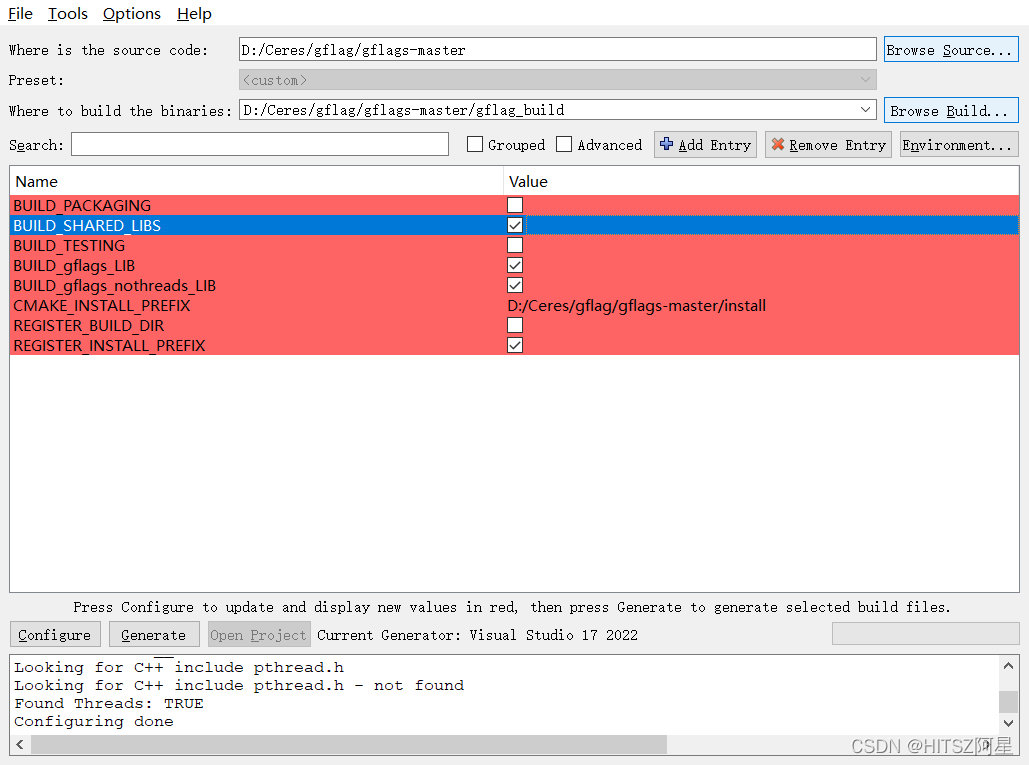Screen dimensions: 1029x765
Task: Click the output log scroll down arrow
Action: (1009, 722)
